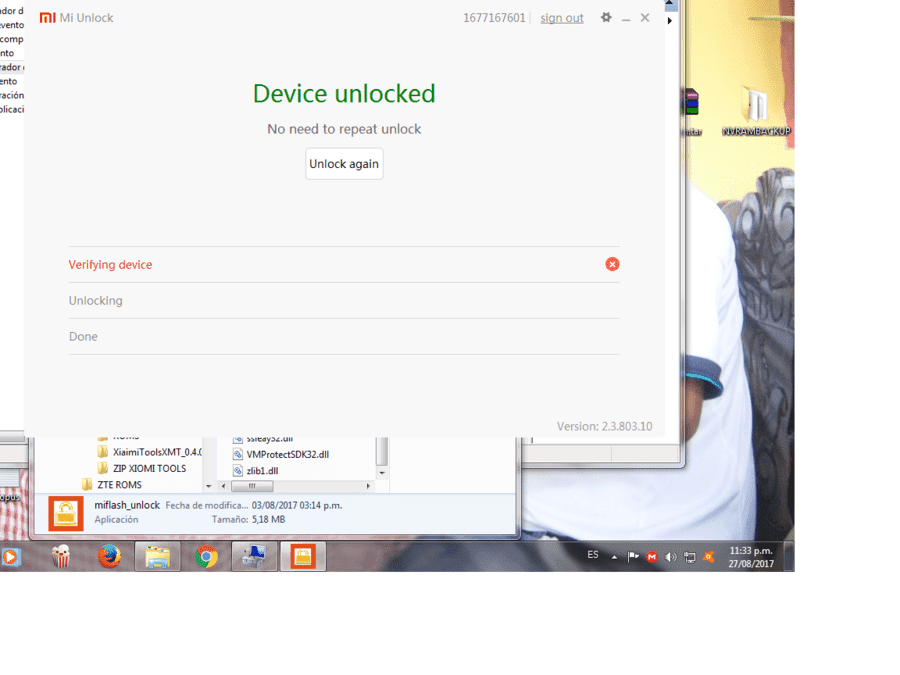
Task: Select the Done step
Action: click(x=344, y=336)
